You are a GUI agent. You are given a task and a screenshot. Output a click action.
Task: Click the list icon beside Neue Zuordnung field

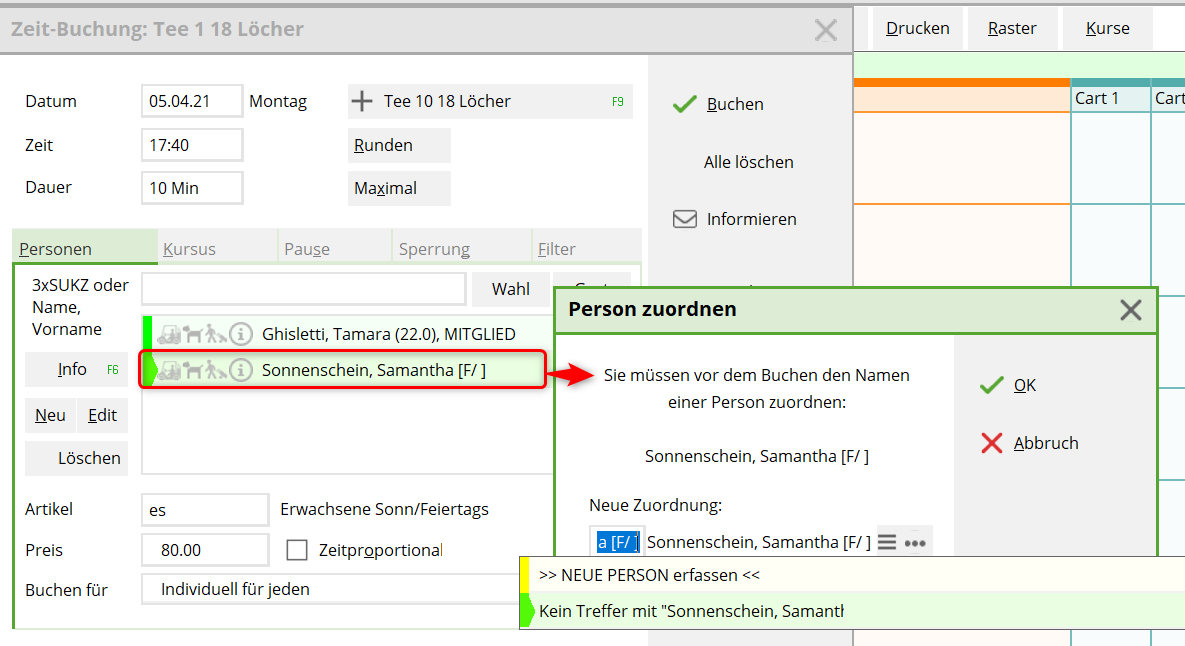[x=887, y=542]
